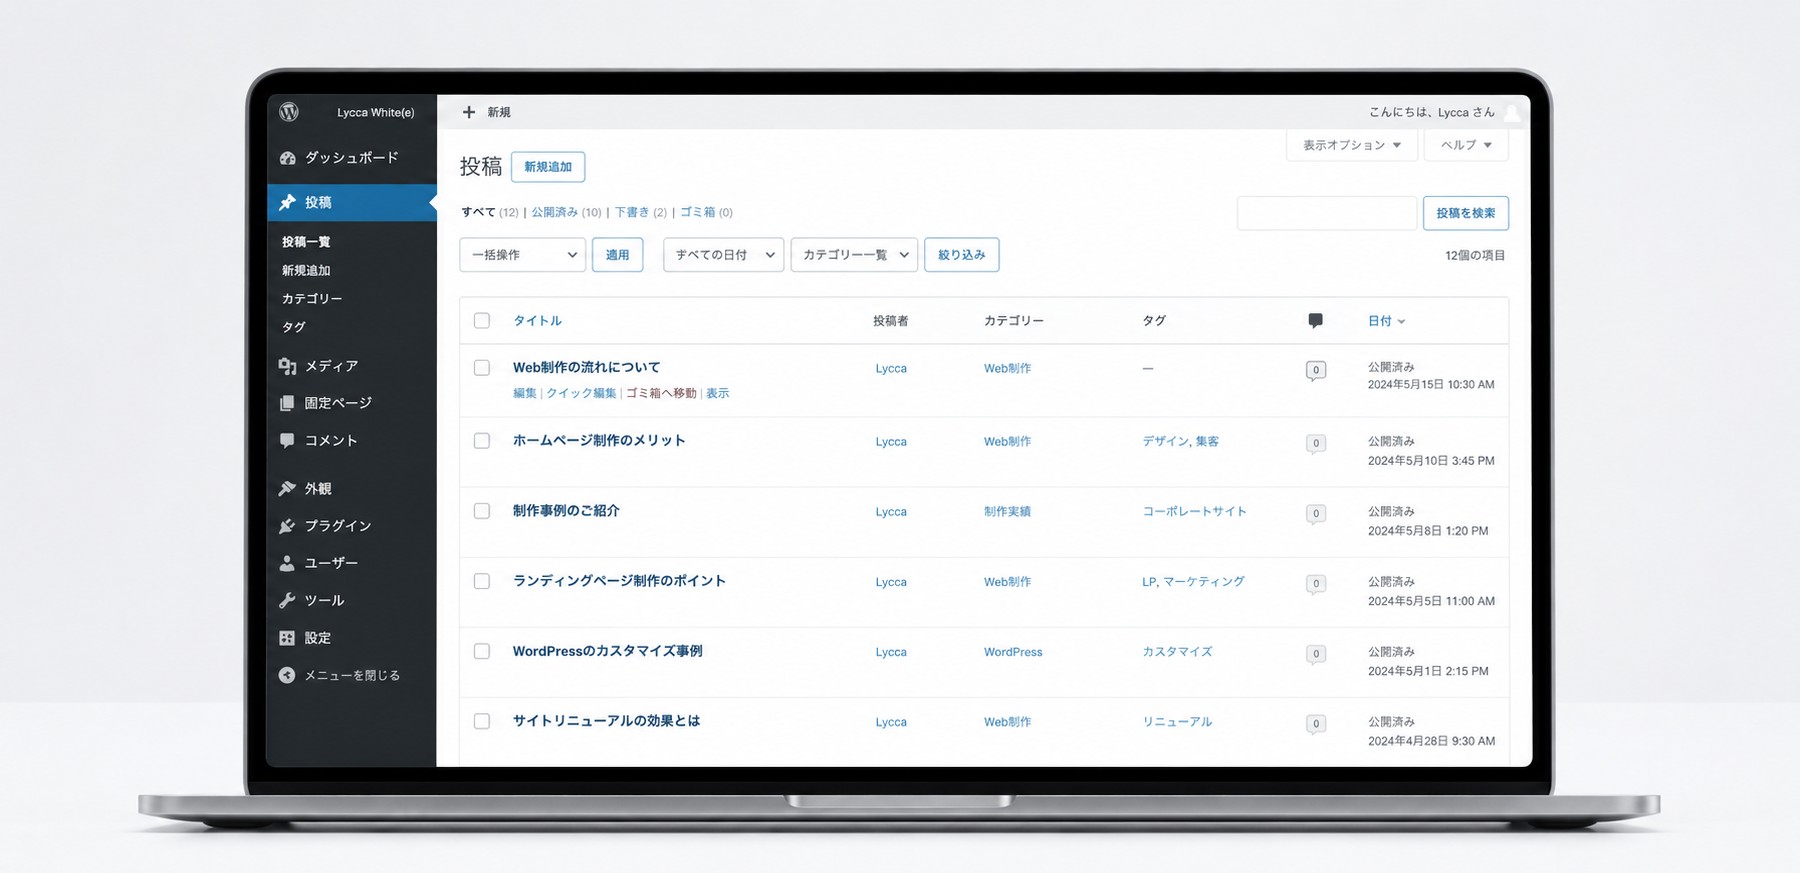The image size is (1800, 873).
Task: Click the リニューアル tag link
Action: click(1177, 722)
